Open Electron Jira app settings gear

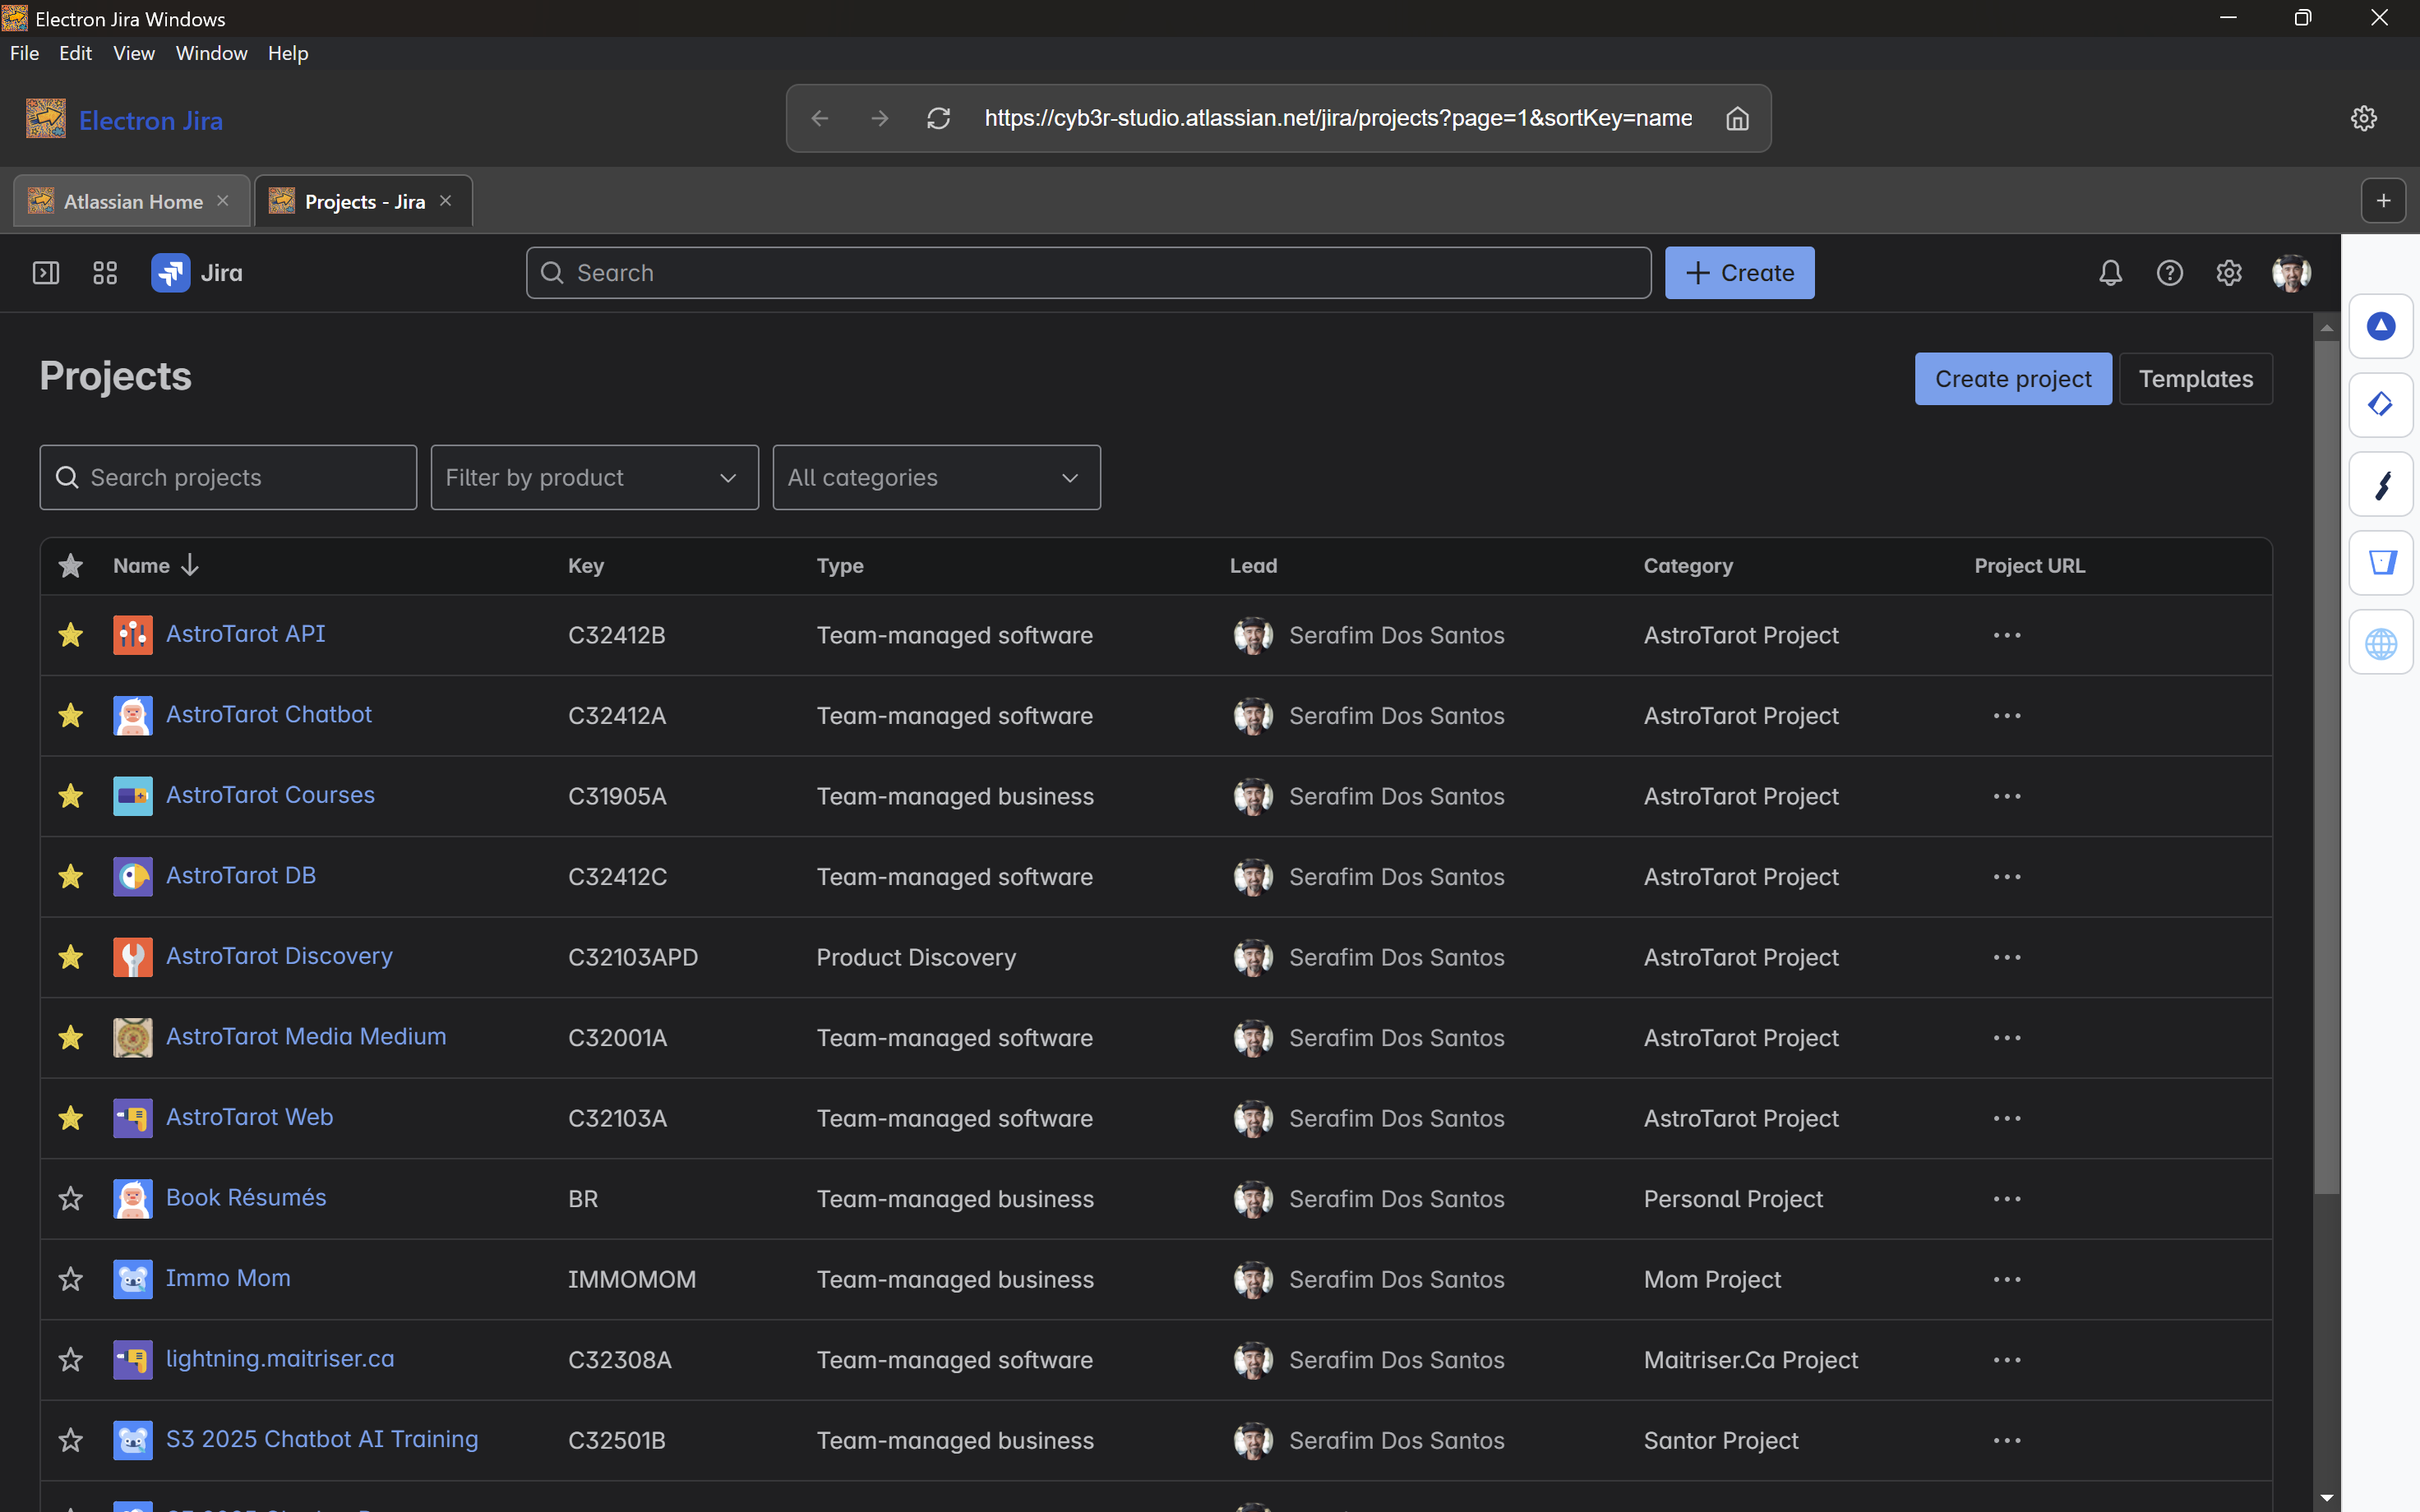2363,118
